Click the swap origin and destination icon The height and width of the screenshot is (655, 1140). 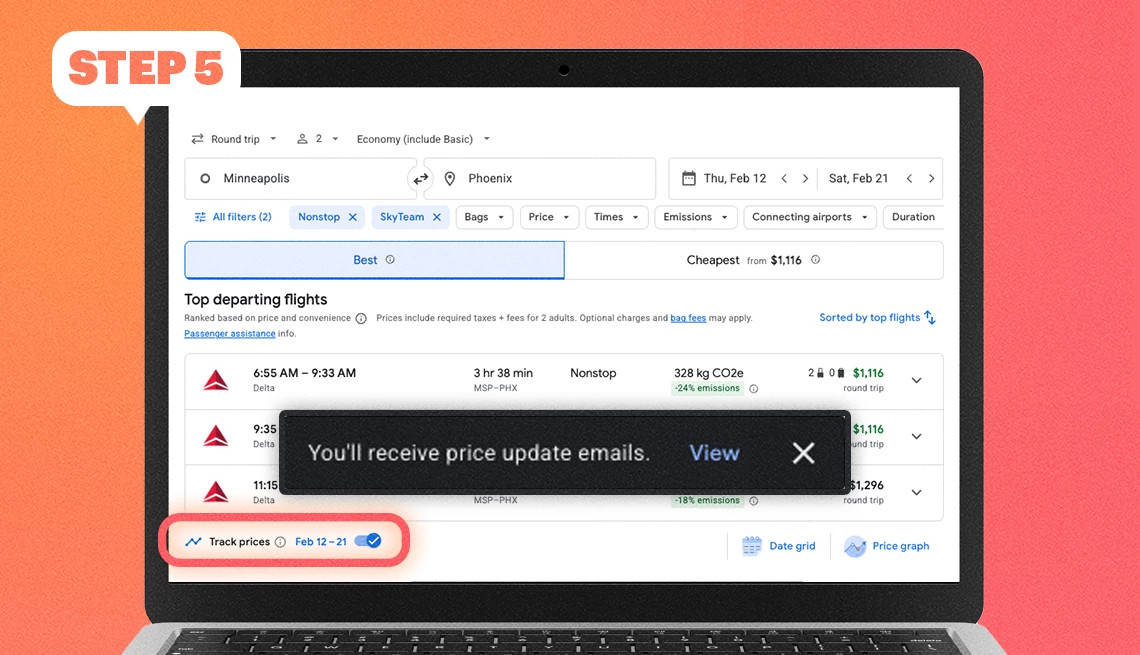419,177
